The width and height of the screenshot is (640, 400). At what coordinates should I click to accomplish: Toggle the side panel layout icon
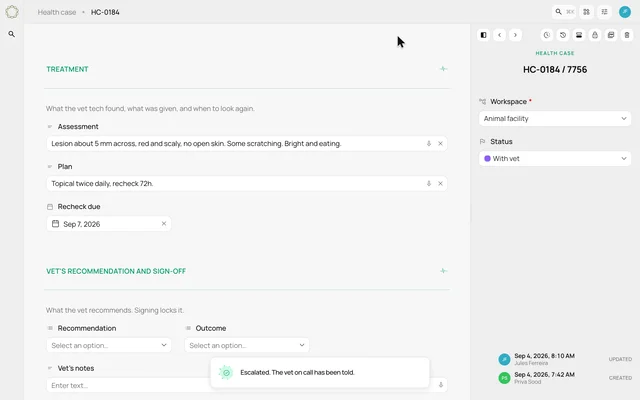483,35
